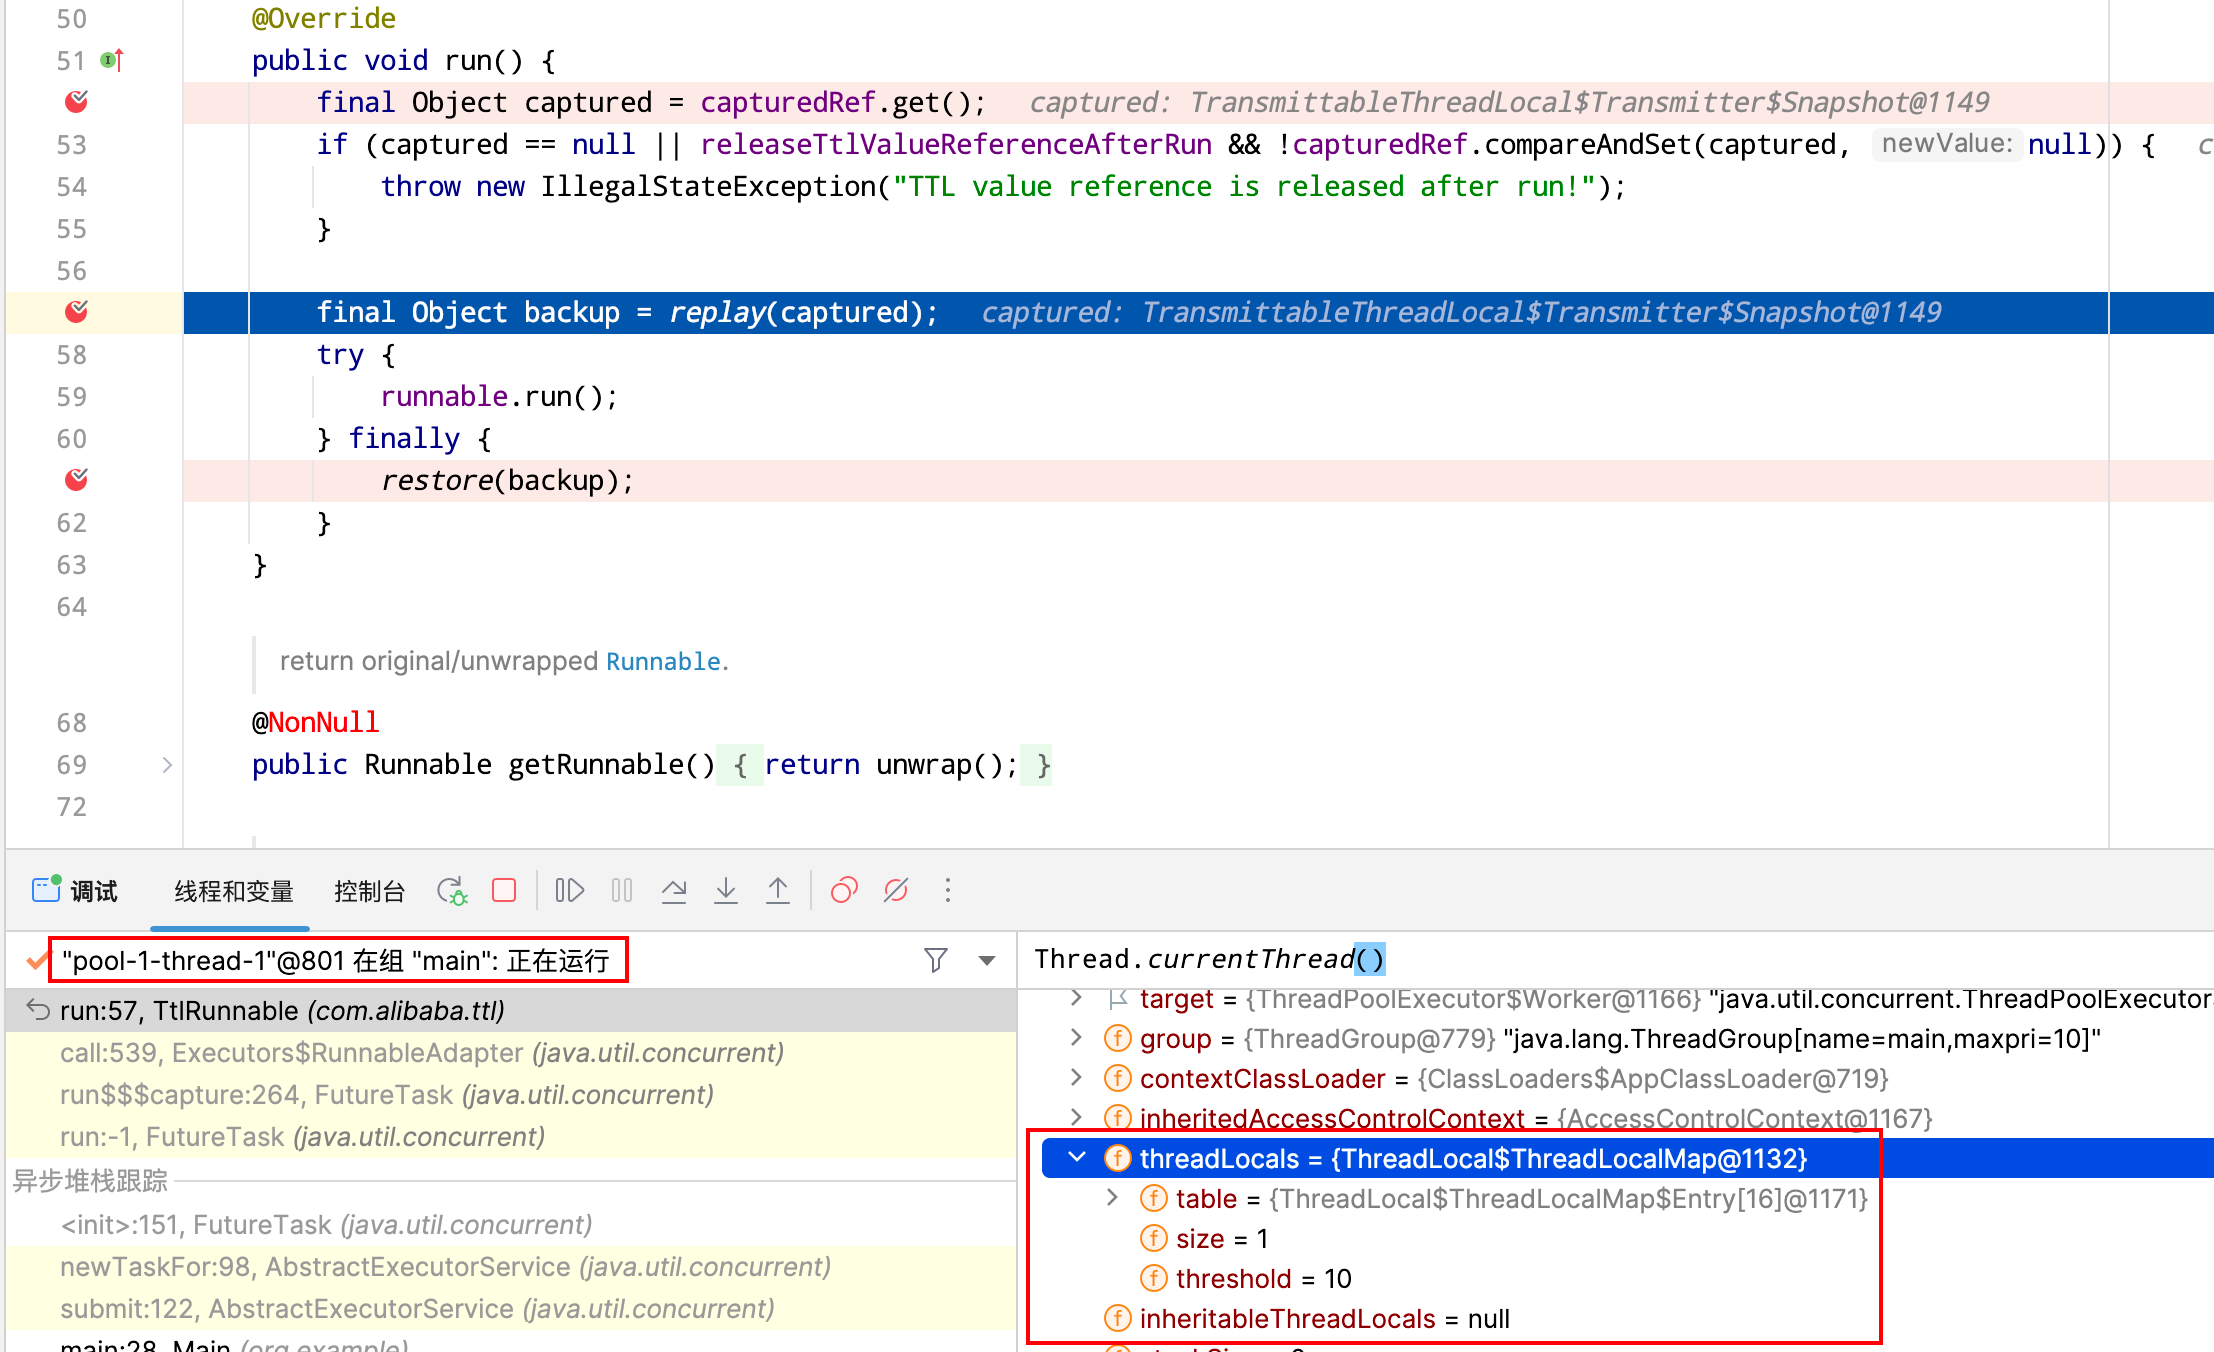Collapse the threadLocals node
This screenshot has height=1352, width=2214.
pyautogui.click(x=1076, y=1158)
